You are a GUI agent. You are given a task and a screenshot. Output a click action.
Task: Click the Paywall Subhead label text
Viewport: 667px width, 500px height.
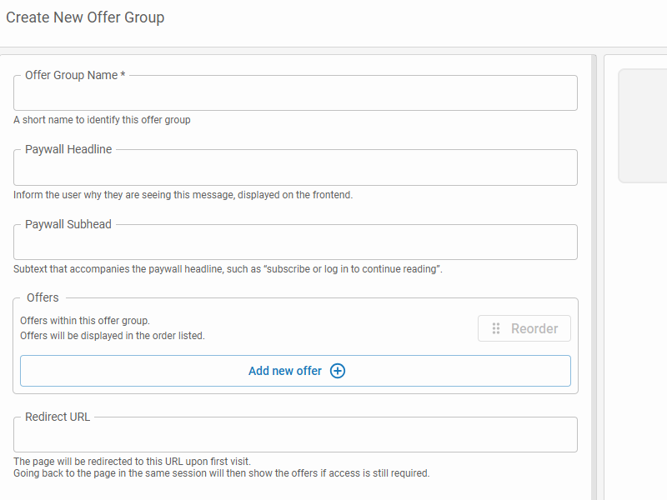pos(68,224)
